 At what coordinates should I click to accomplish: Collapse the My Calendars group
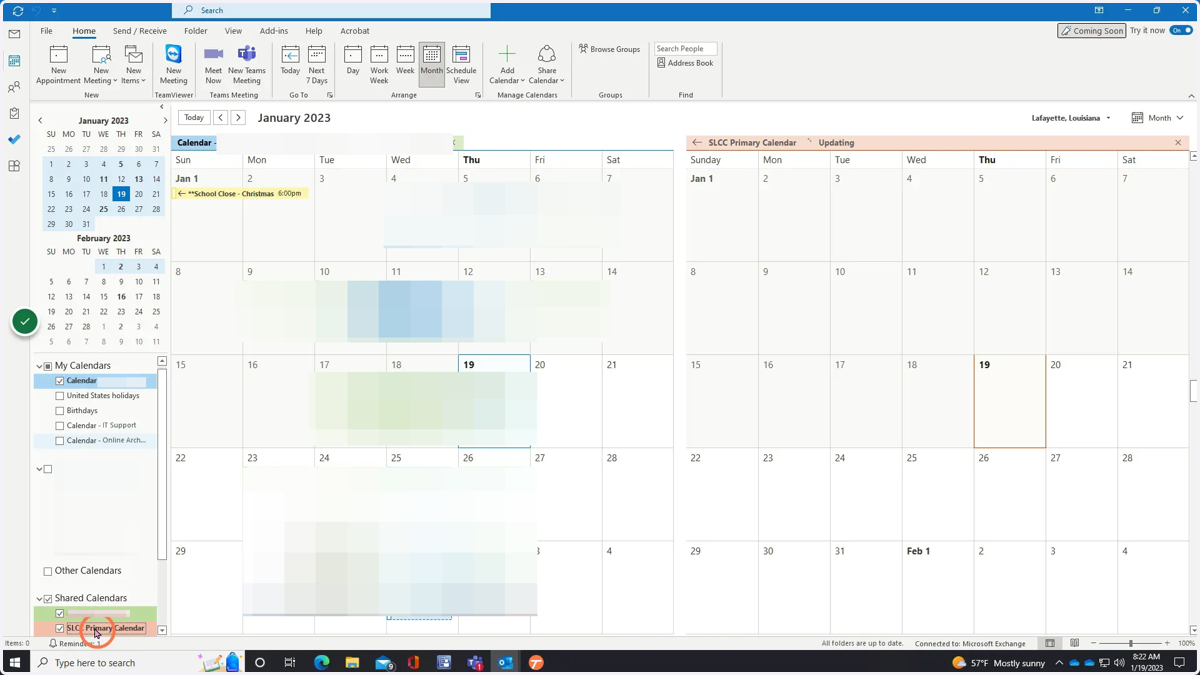pyautogui.click(x=39, y=366)
